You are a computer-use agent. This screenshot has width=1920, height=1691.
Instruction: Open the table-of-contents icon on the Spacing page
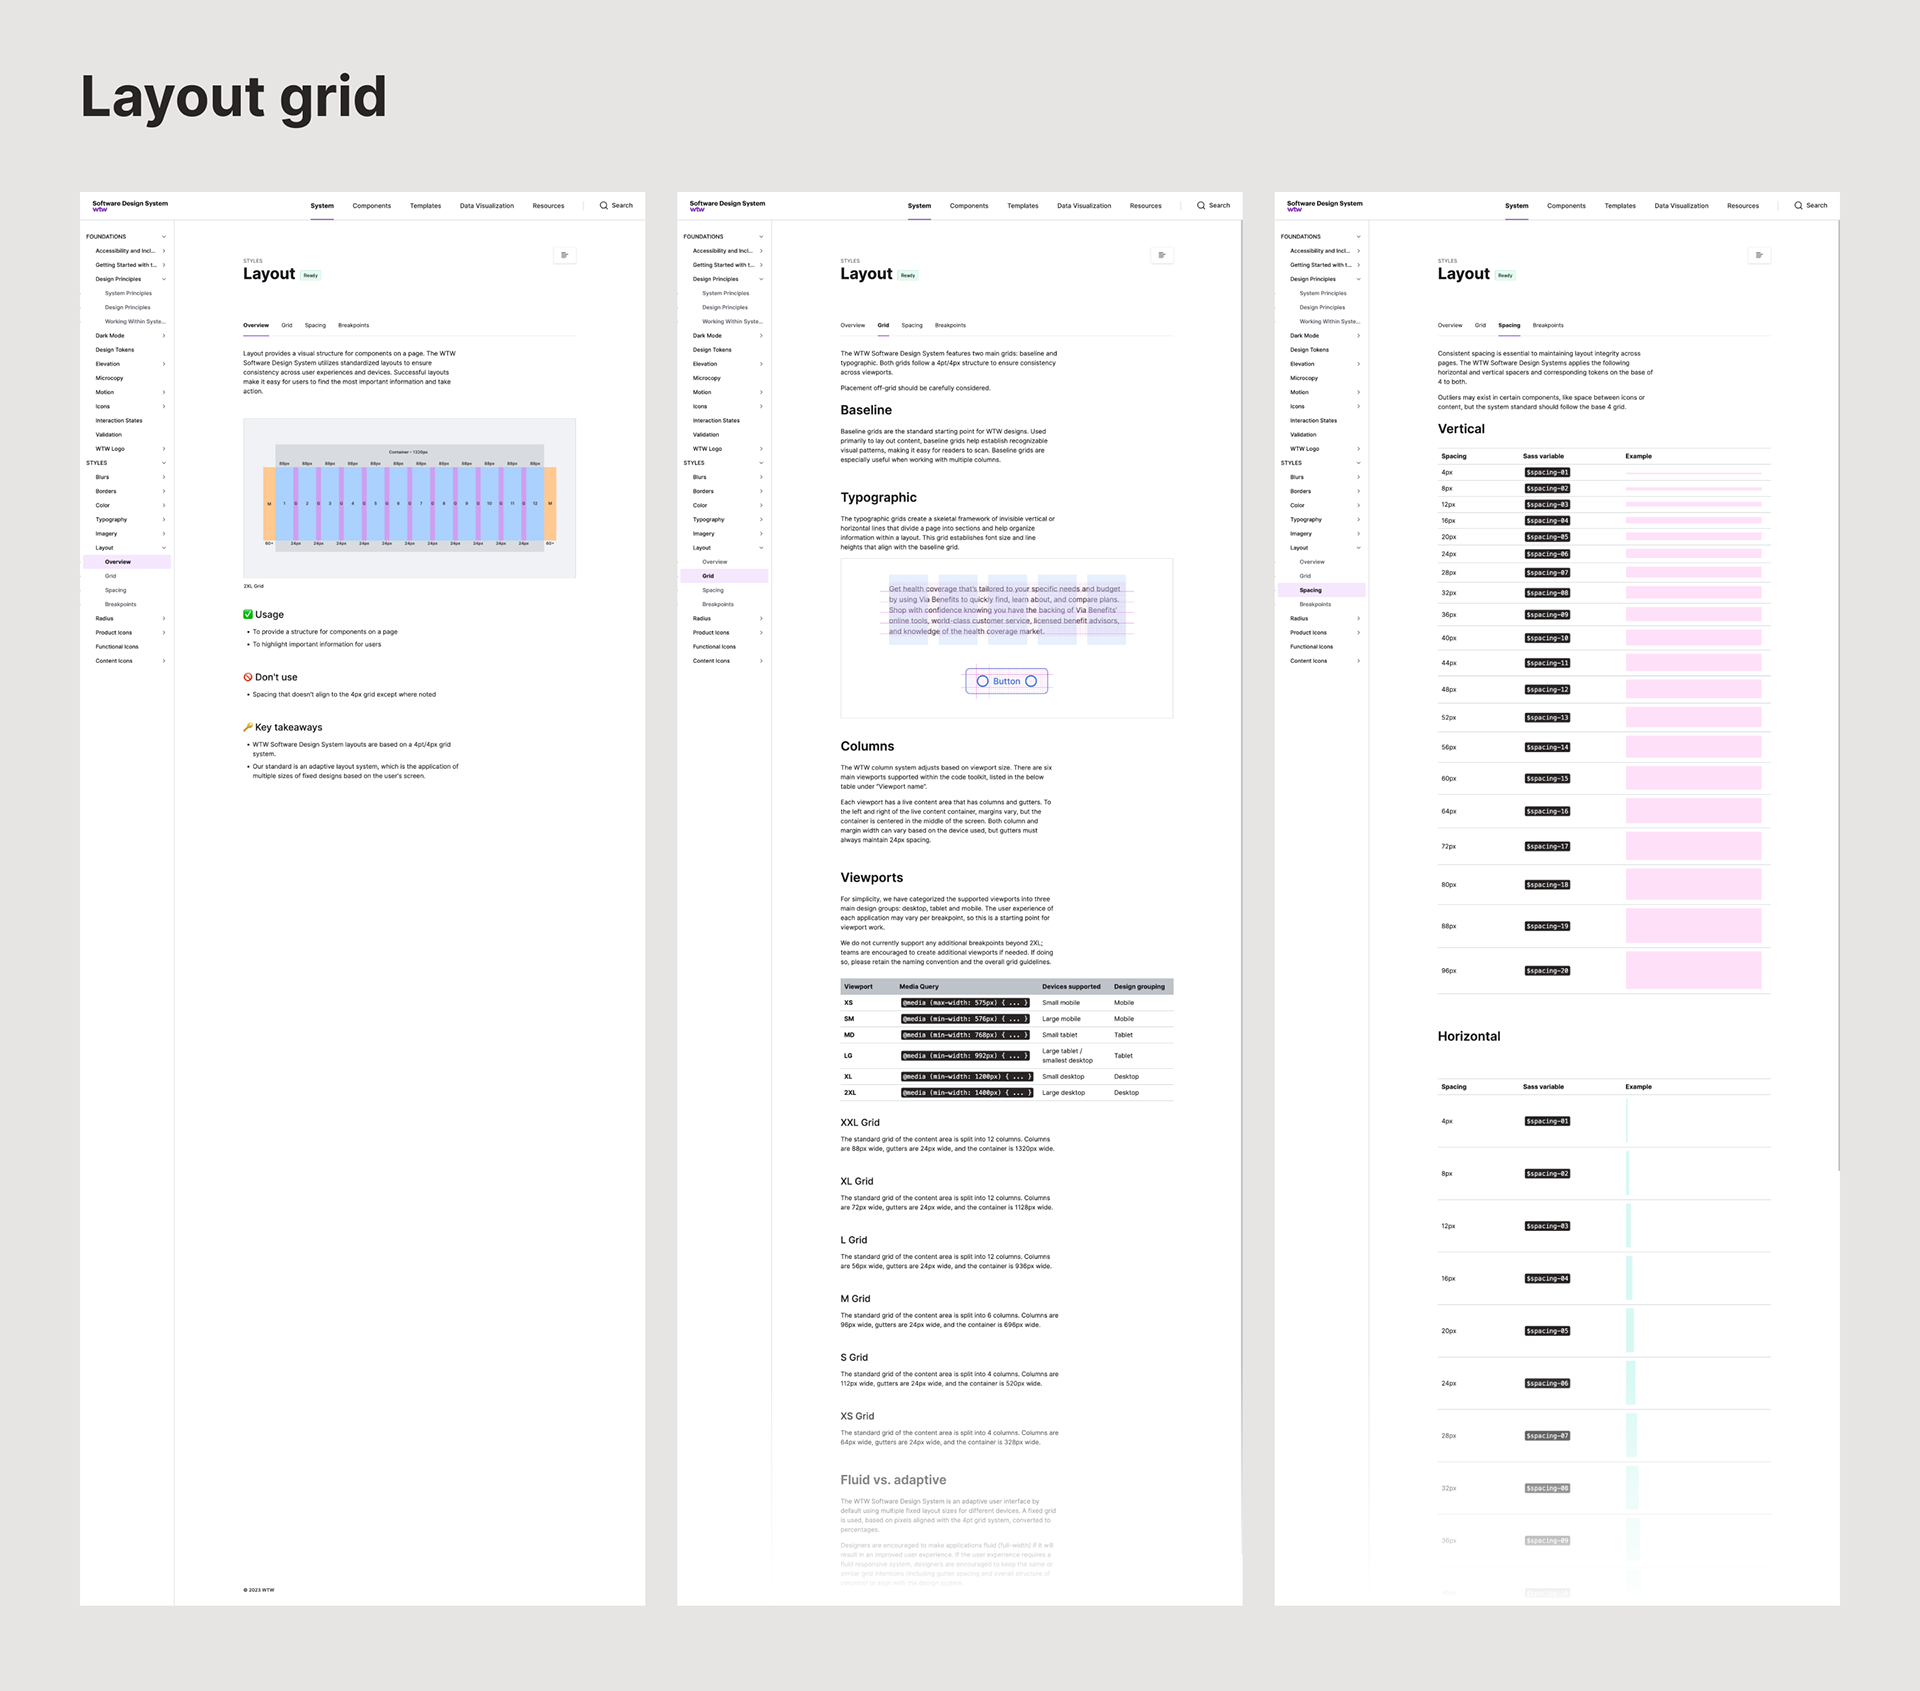click(x=1759, y=255)
